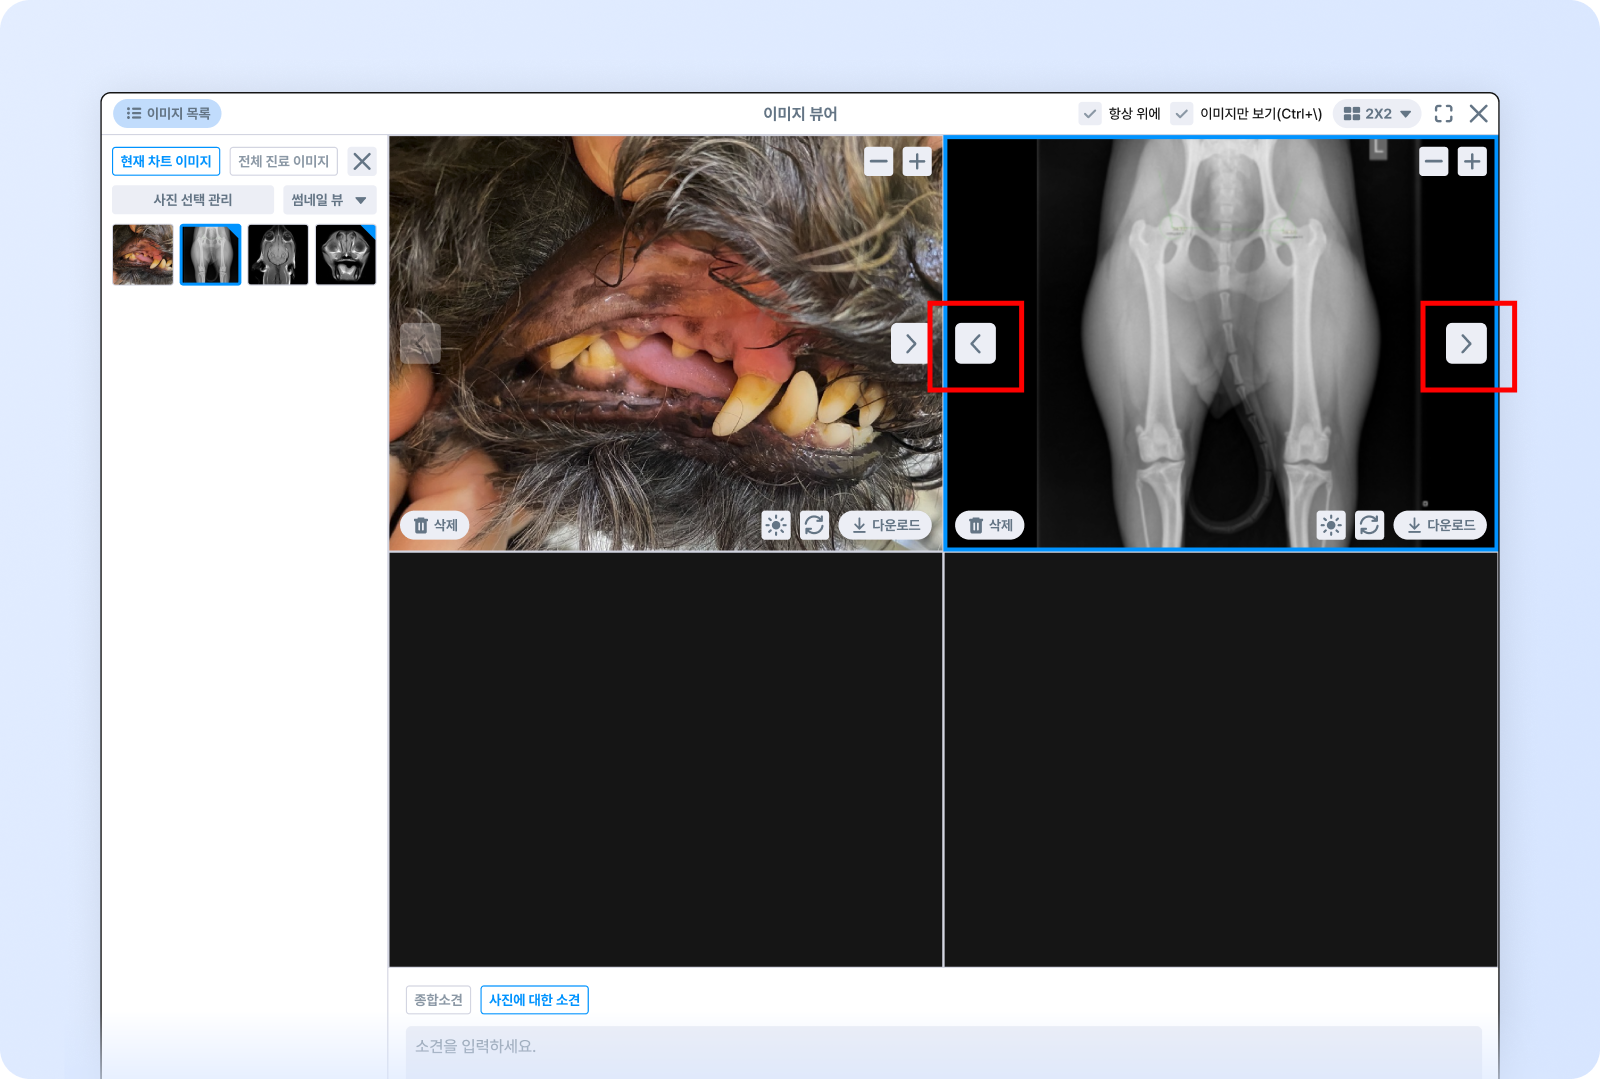1600x1079 pixels.
Task: Select the dog teeth photo thumbnail
Action: pyautogui.click(x=143, y=255)
